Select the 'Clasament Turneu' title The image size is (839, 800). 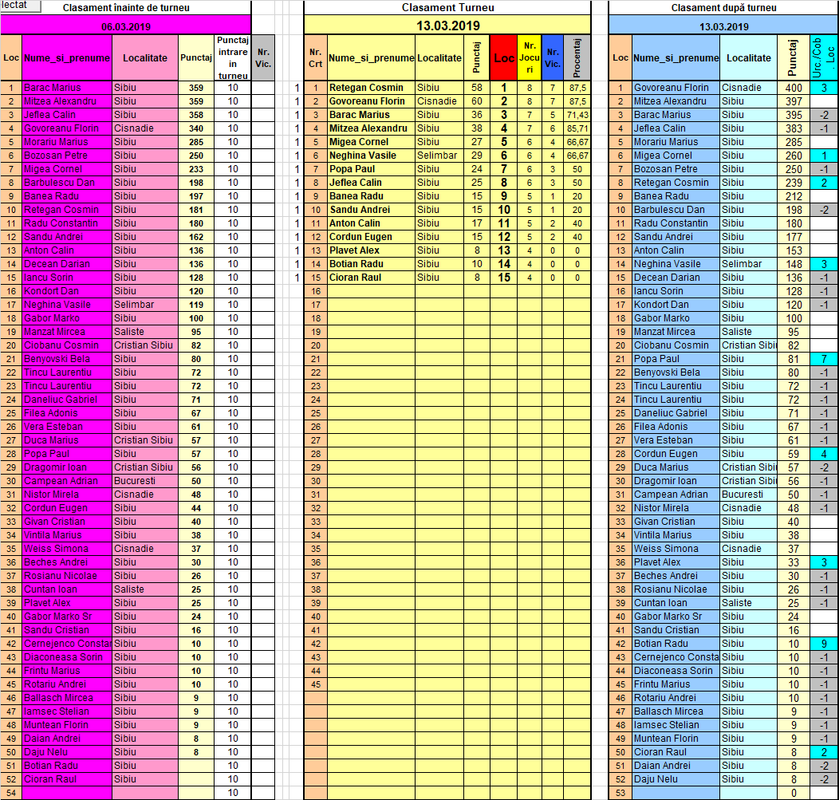(448, 7)
